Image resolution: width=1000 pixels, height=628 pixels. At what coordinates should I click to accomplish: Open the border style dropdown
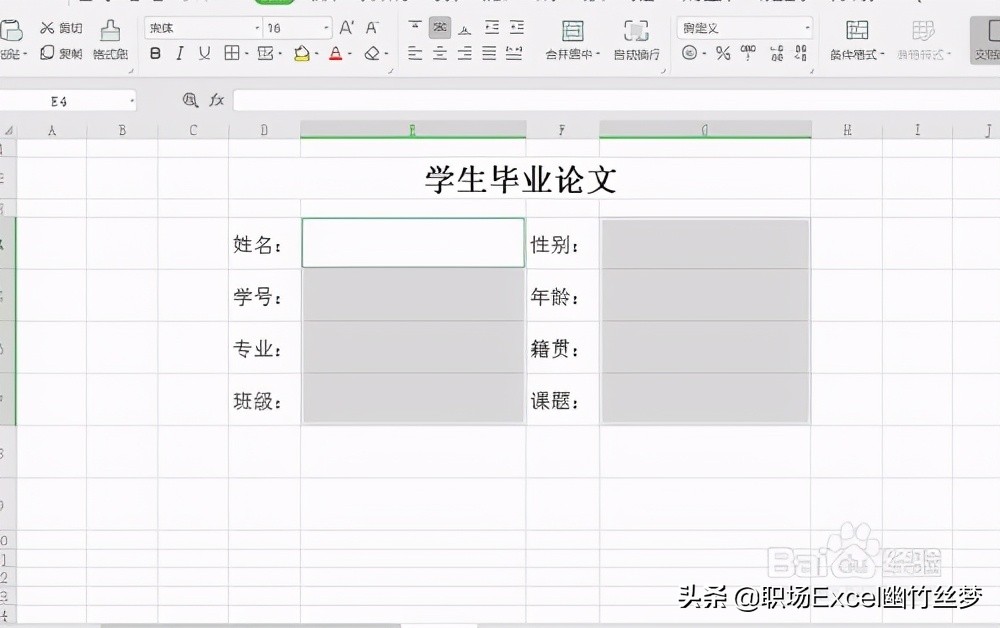tap(247, 54)
